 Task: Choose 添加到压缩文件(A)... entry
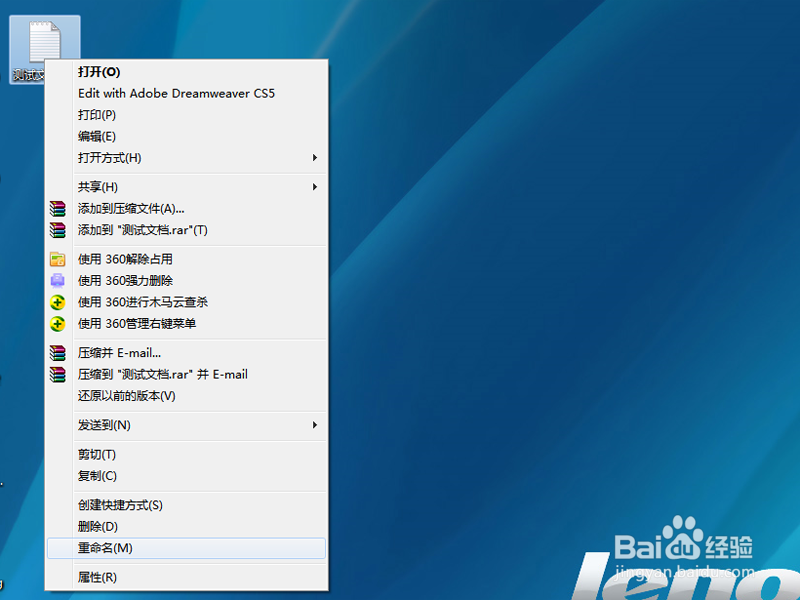click(186, 209)
